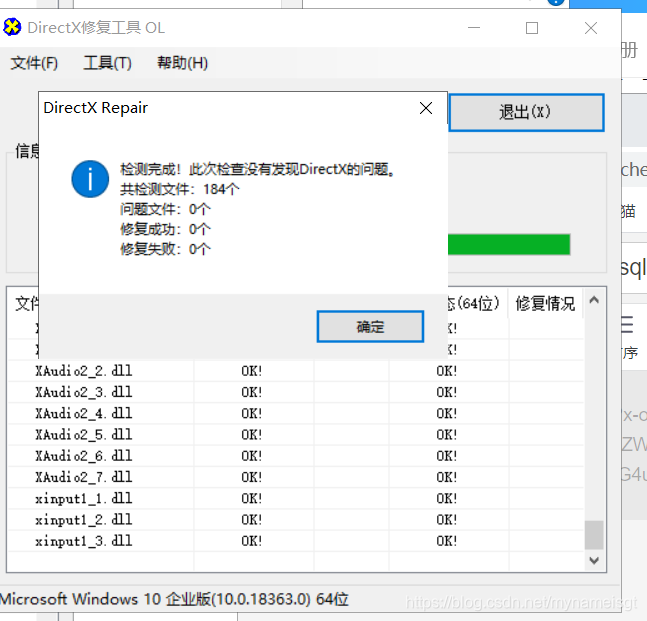
Task: Select the XAudio2_5.dll row
Action: pos(295,434)
